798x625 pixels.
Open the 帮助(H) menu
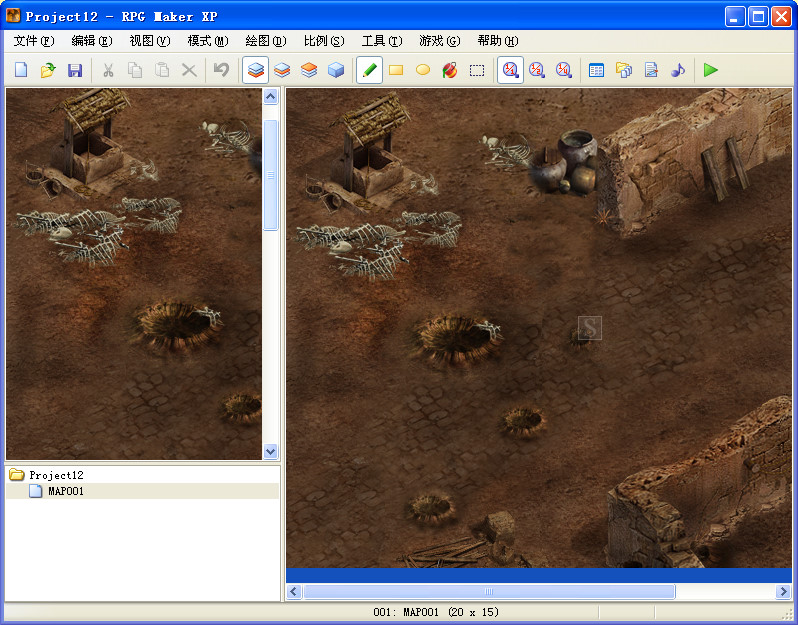pyautogui.click(x=498, y=41)
